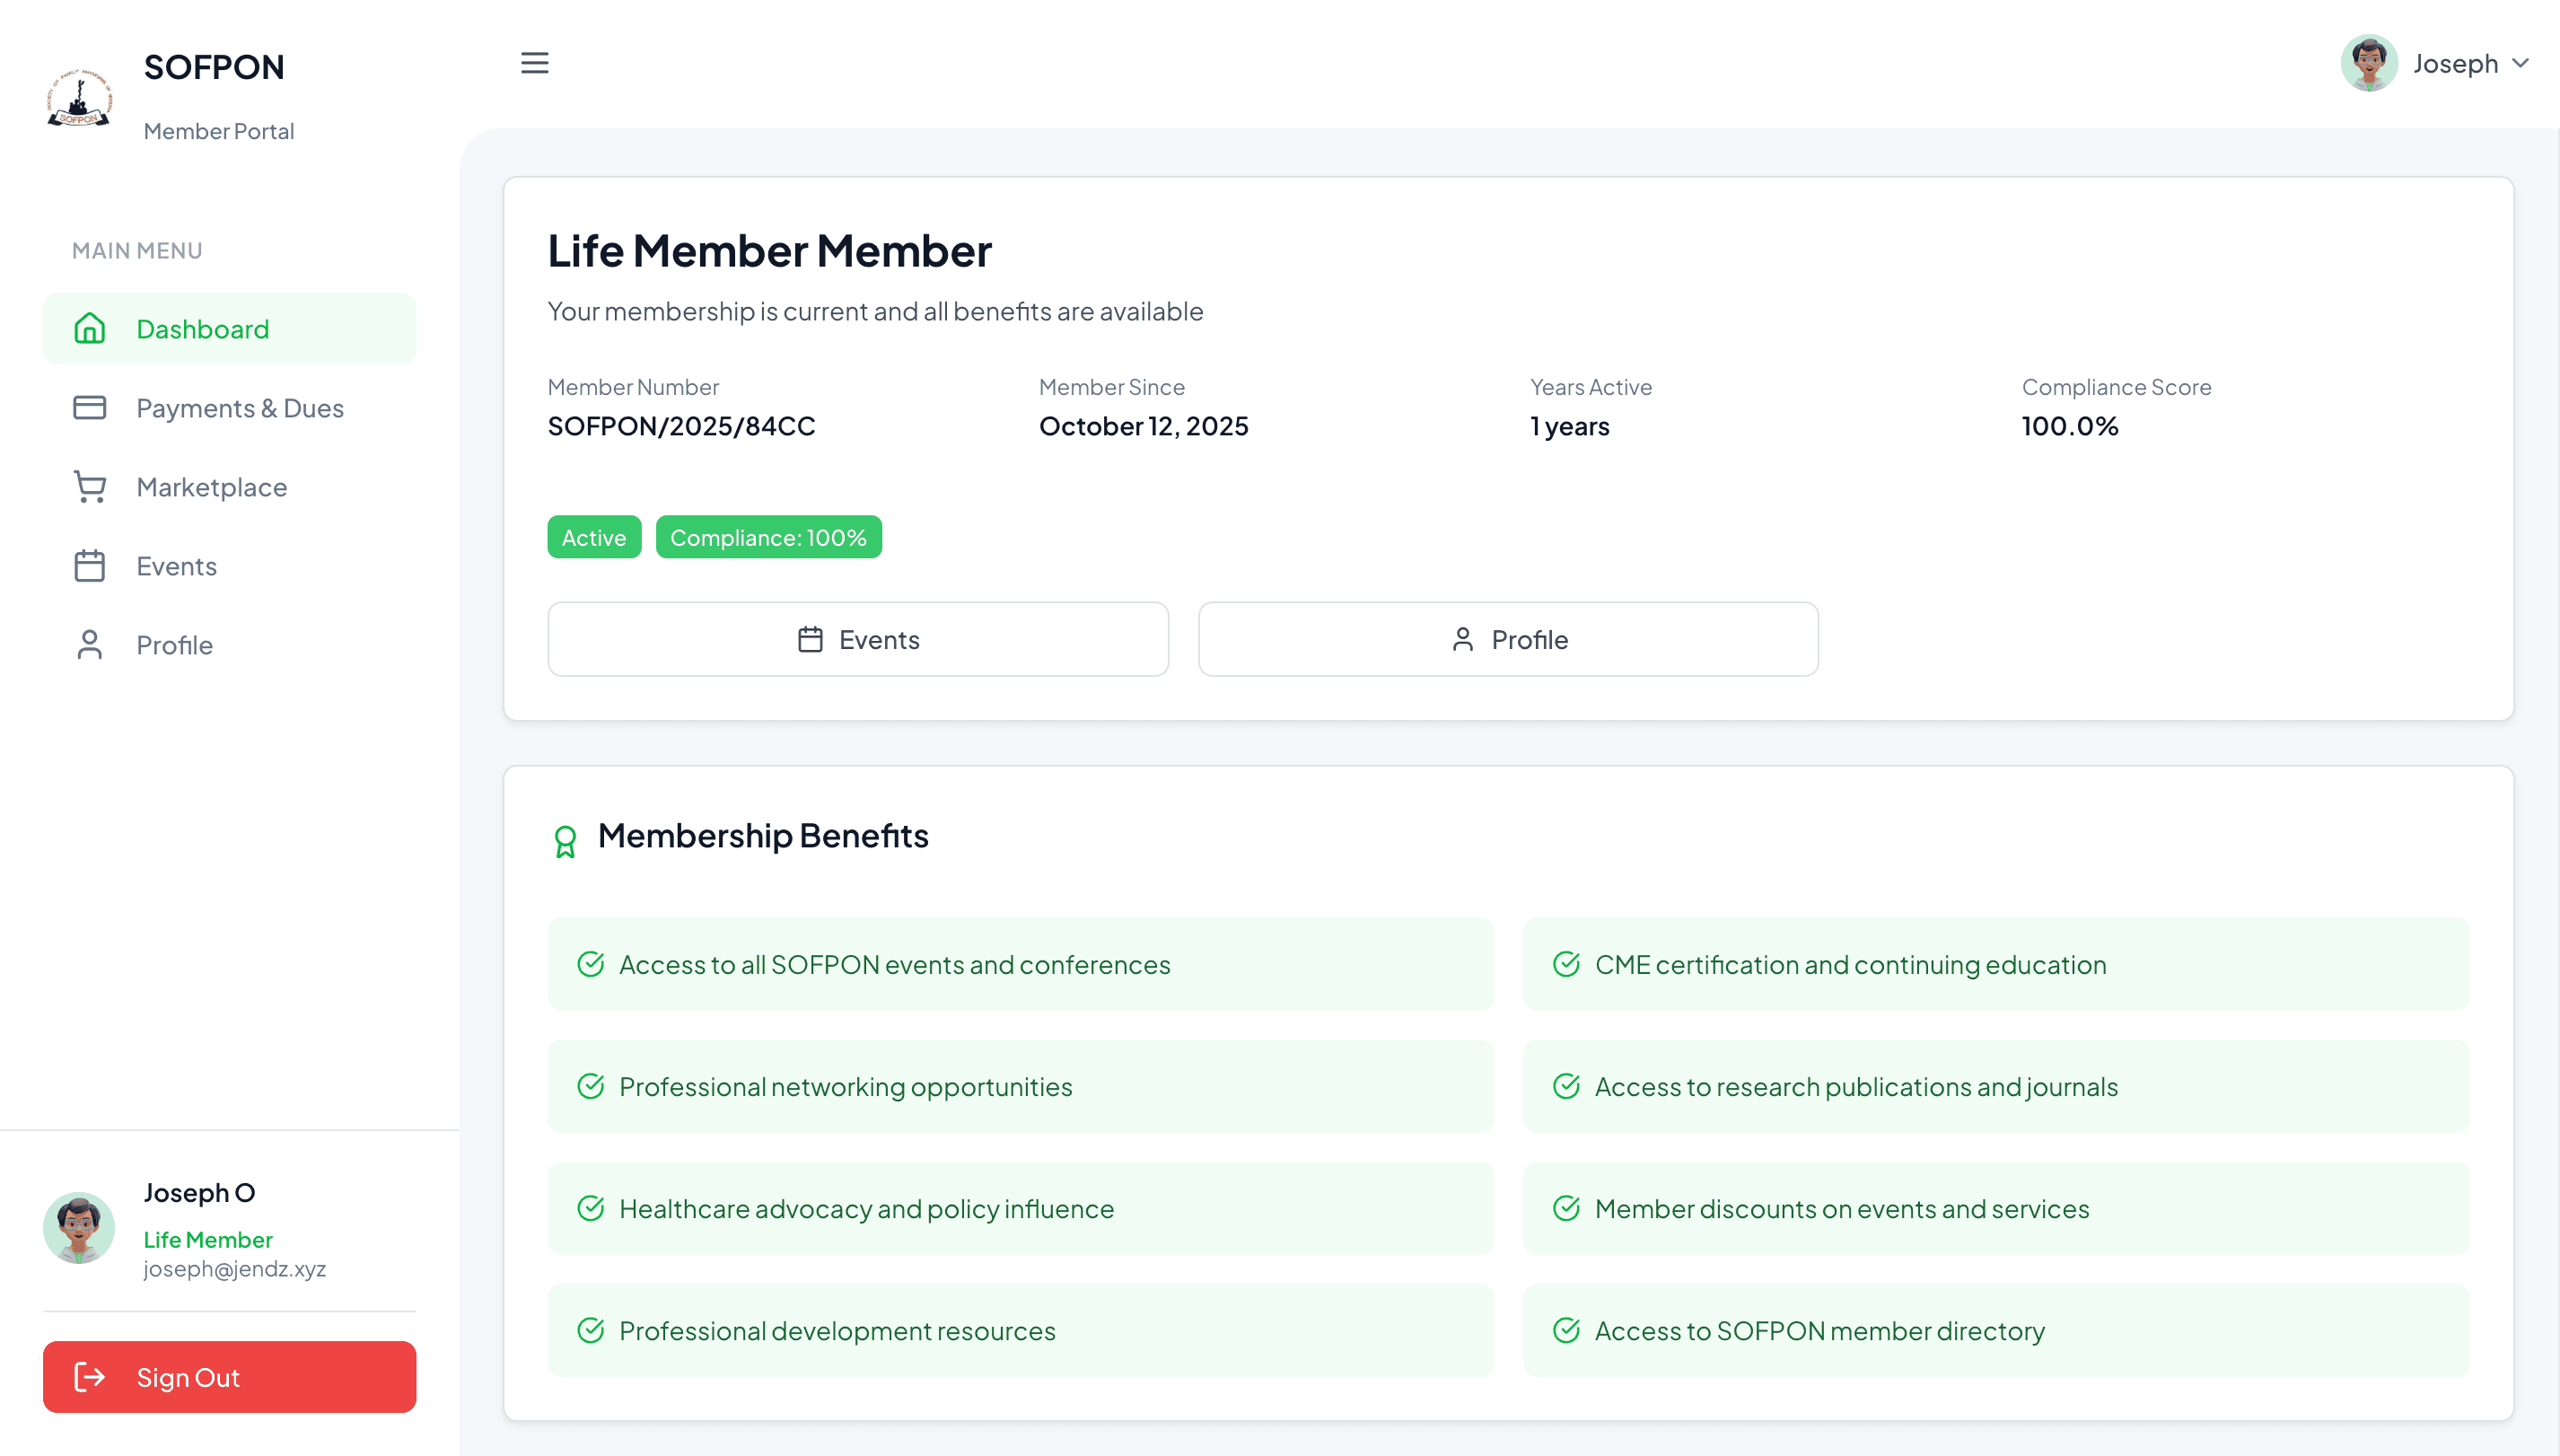Click check icon beside research publications and journals

[1566, 1086]
